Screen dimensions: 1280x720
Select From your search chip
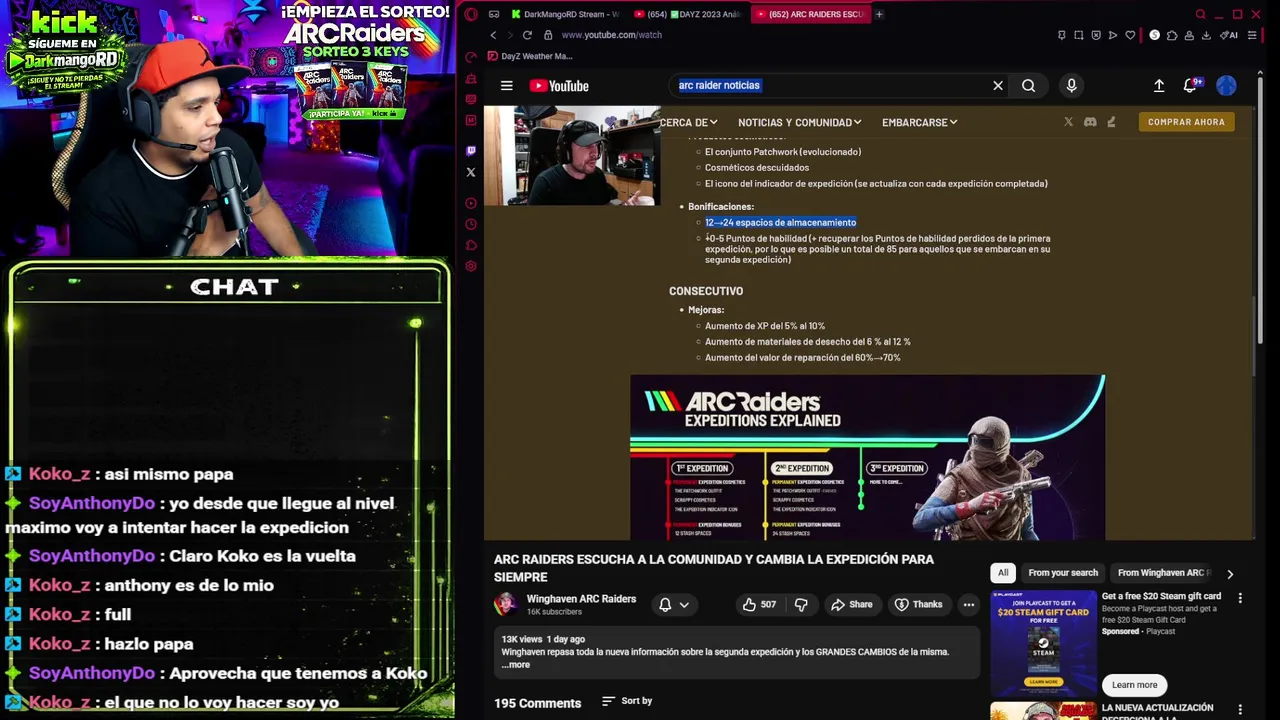click(x=1063, y=573)
